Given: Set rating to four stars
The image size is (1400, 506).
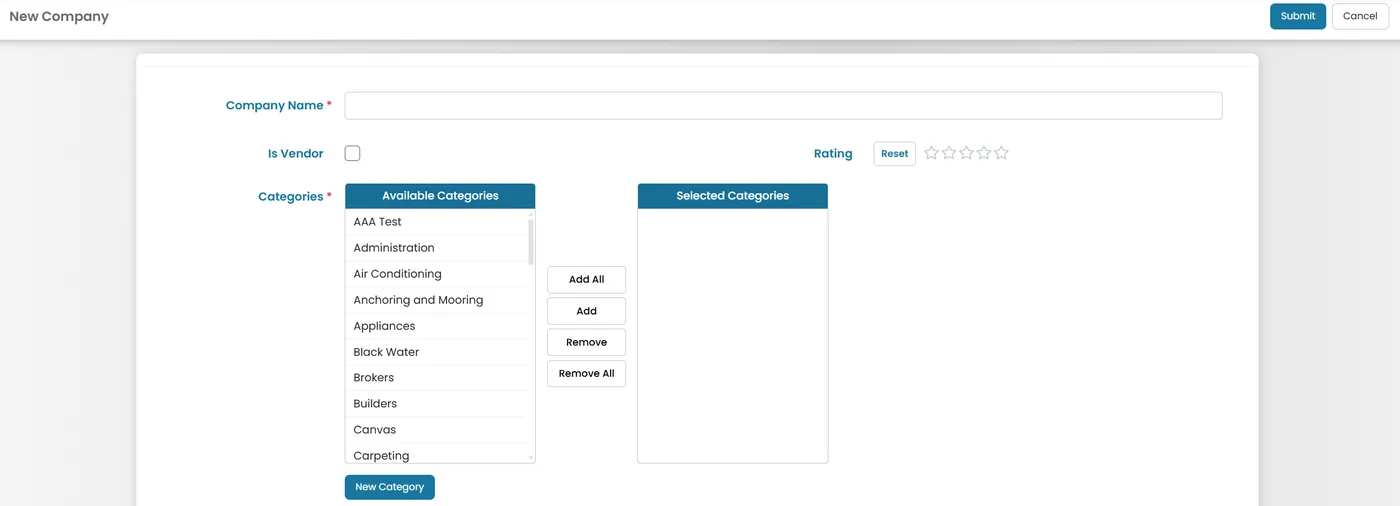Looking at the screenshot, I should pyautogui.click(x=984, y=153).
